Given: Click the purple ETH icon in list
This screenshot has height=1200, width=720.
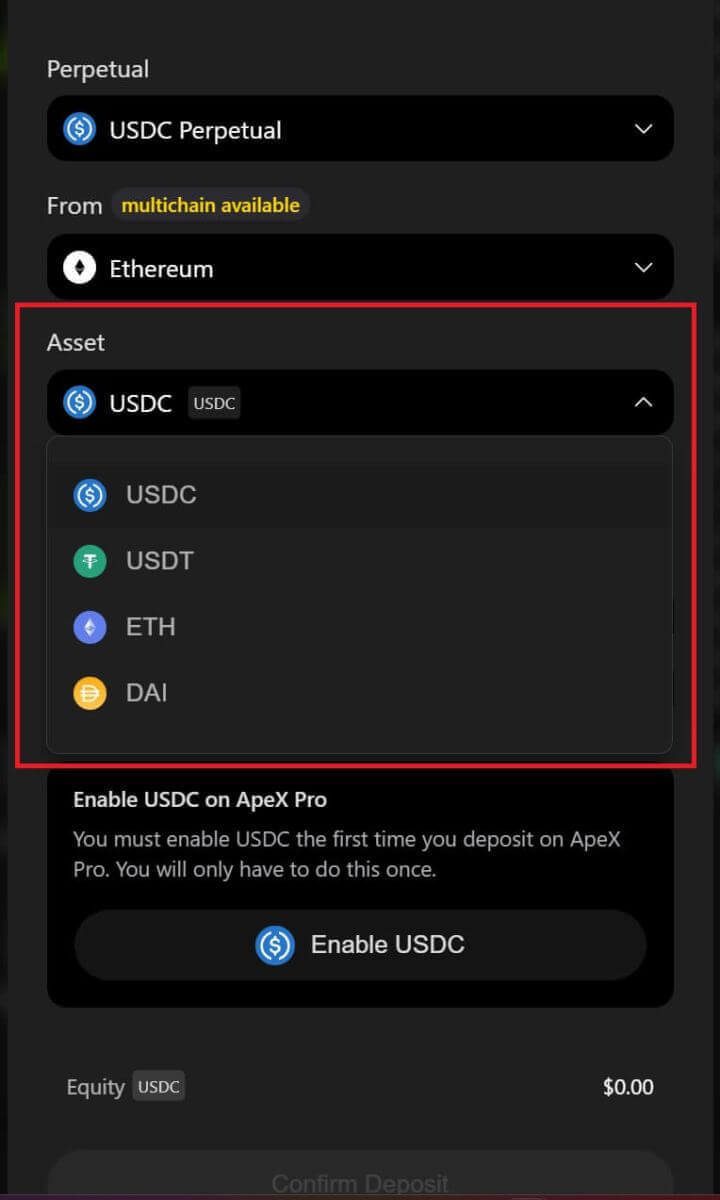Looking at the screenshot, I should pyautogui.click(x=90, y=627).
